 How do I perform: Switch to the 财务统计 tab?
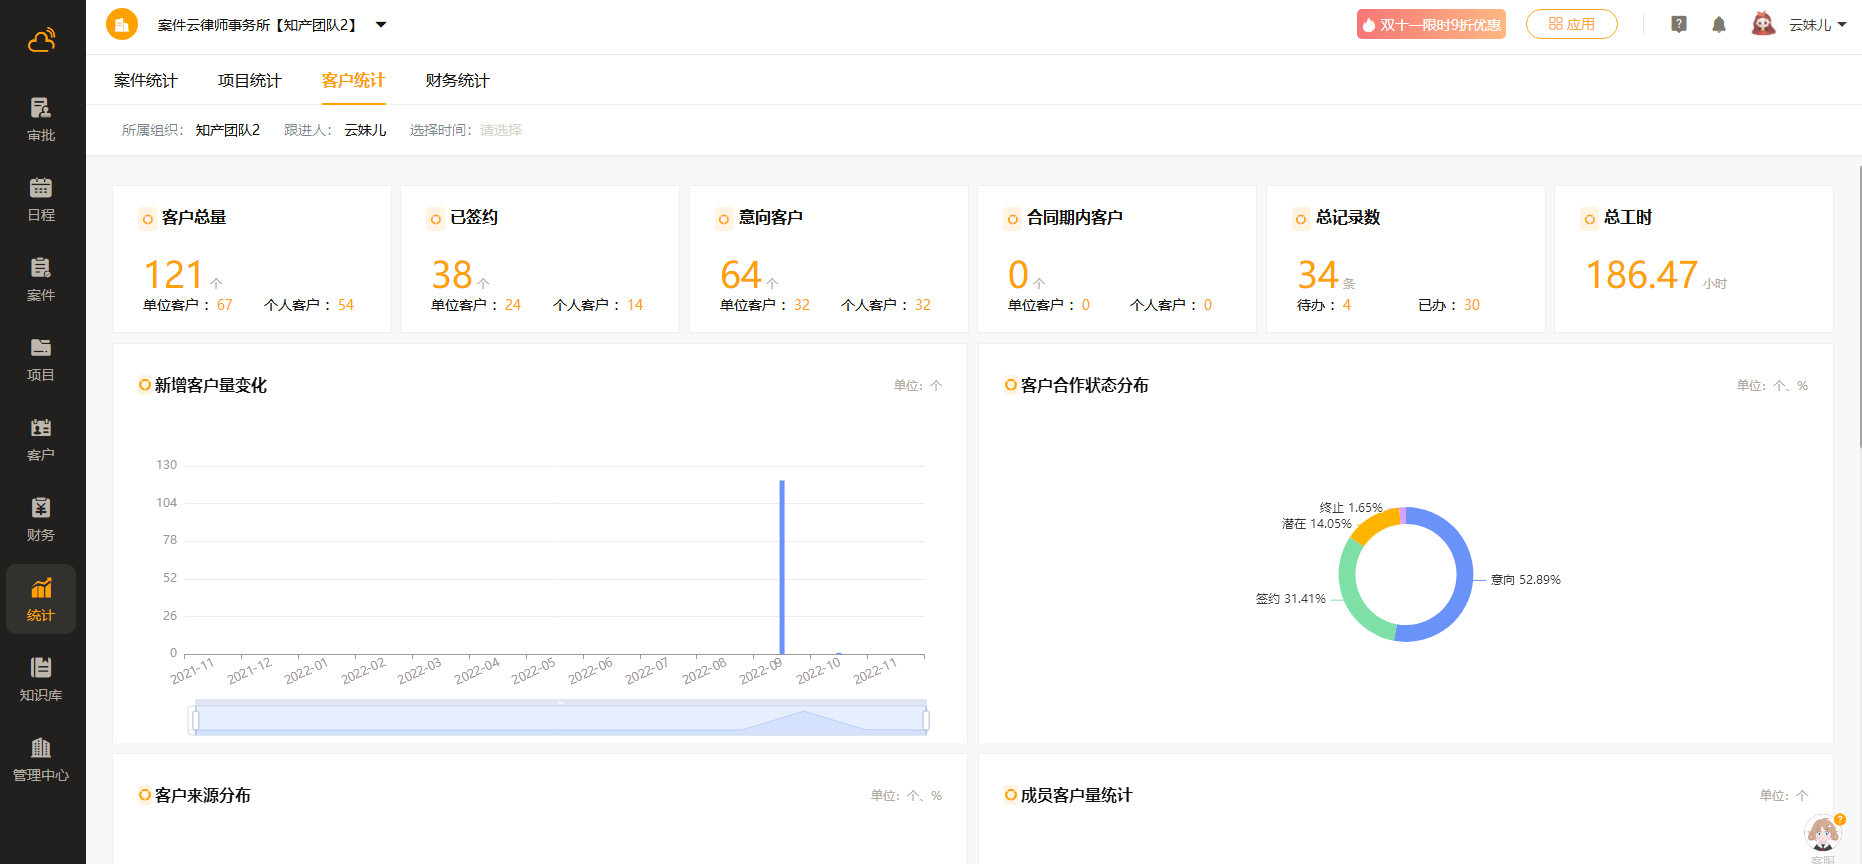point(457,81)
